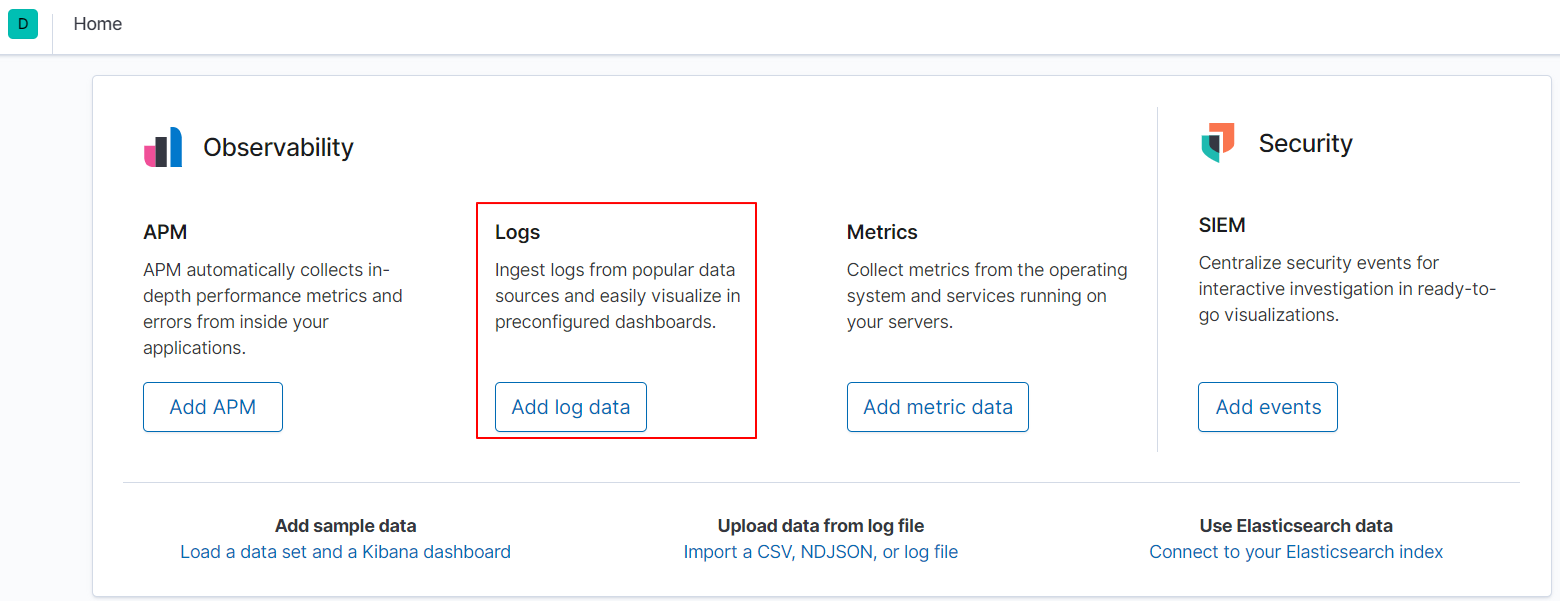Screen dimensions: 1560x601
Task: Click the Security shield logo icon
Action: (1218, 143)
